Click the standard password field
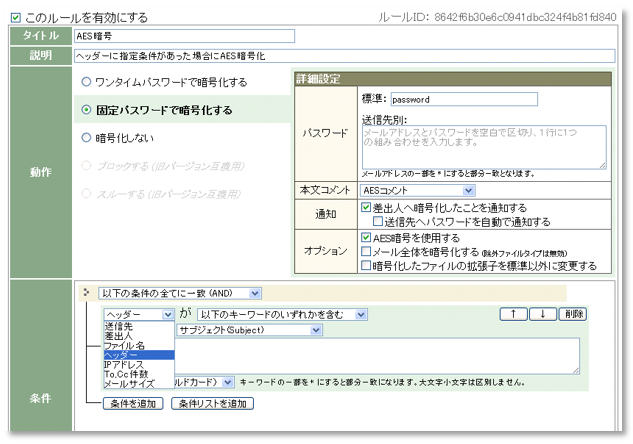633x444 pixels. 464,99
